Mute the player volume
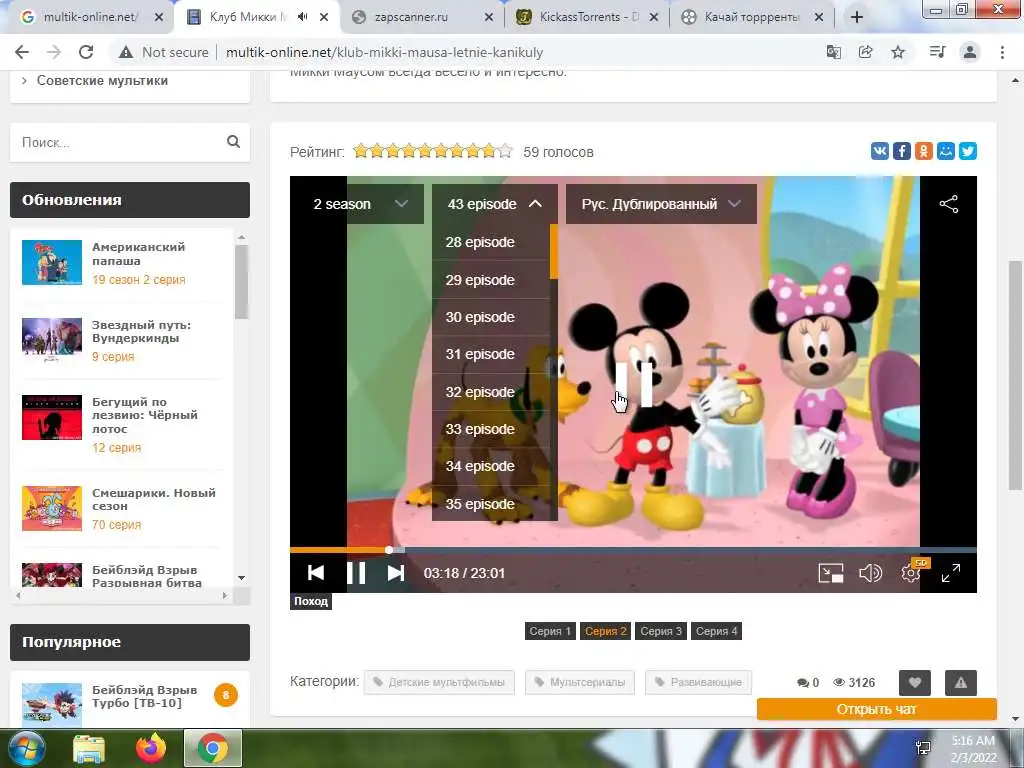 (x=870, y=573)
